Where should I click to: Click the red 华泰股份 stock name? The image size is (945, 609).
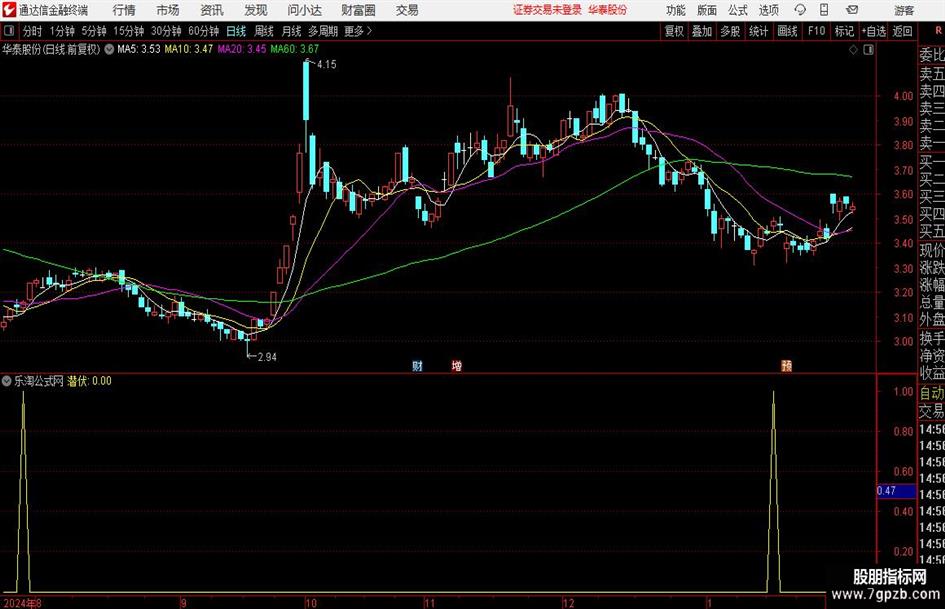click(608, 10)
